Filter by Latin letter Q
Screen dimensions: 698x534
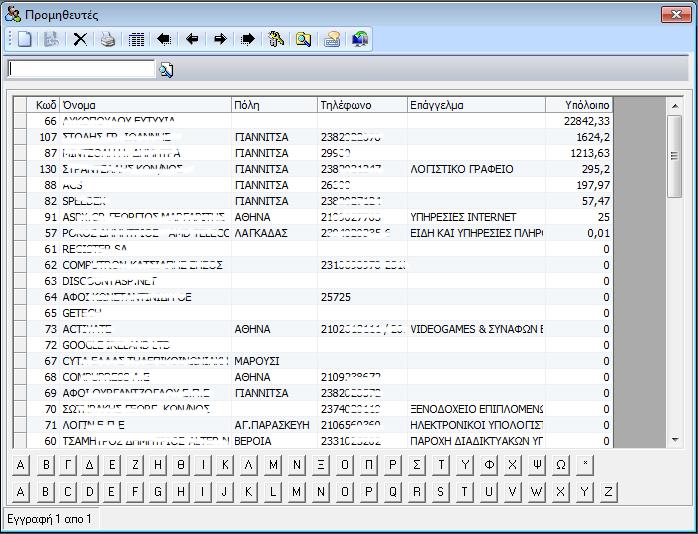pyautogui.click(x=393, y=492)
